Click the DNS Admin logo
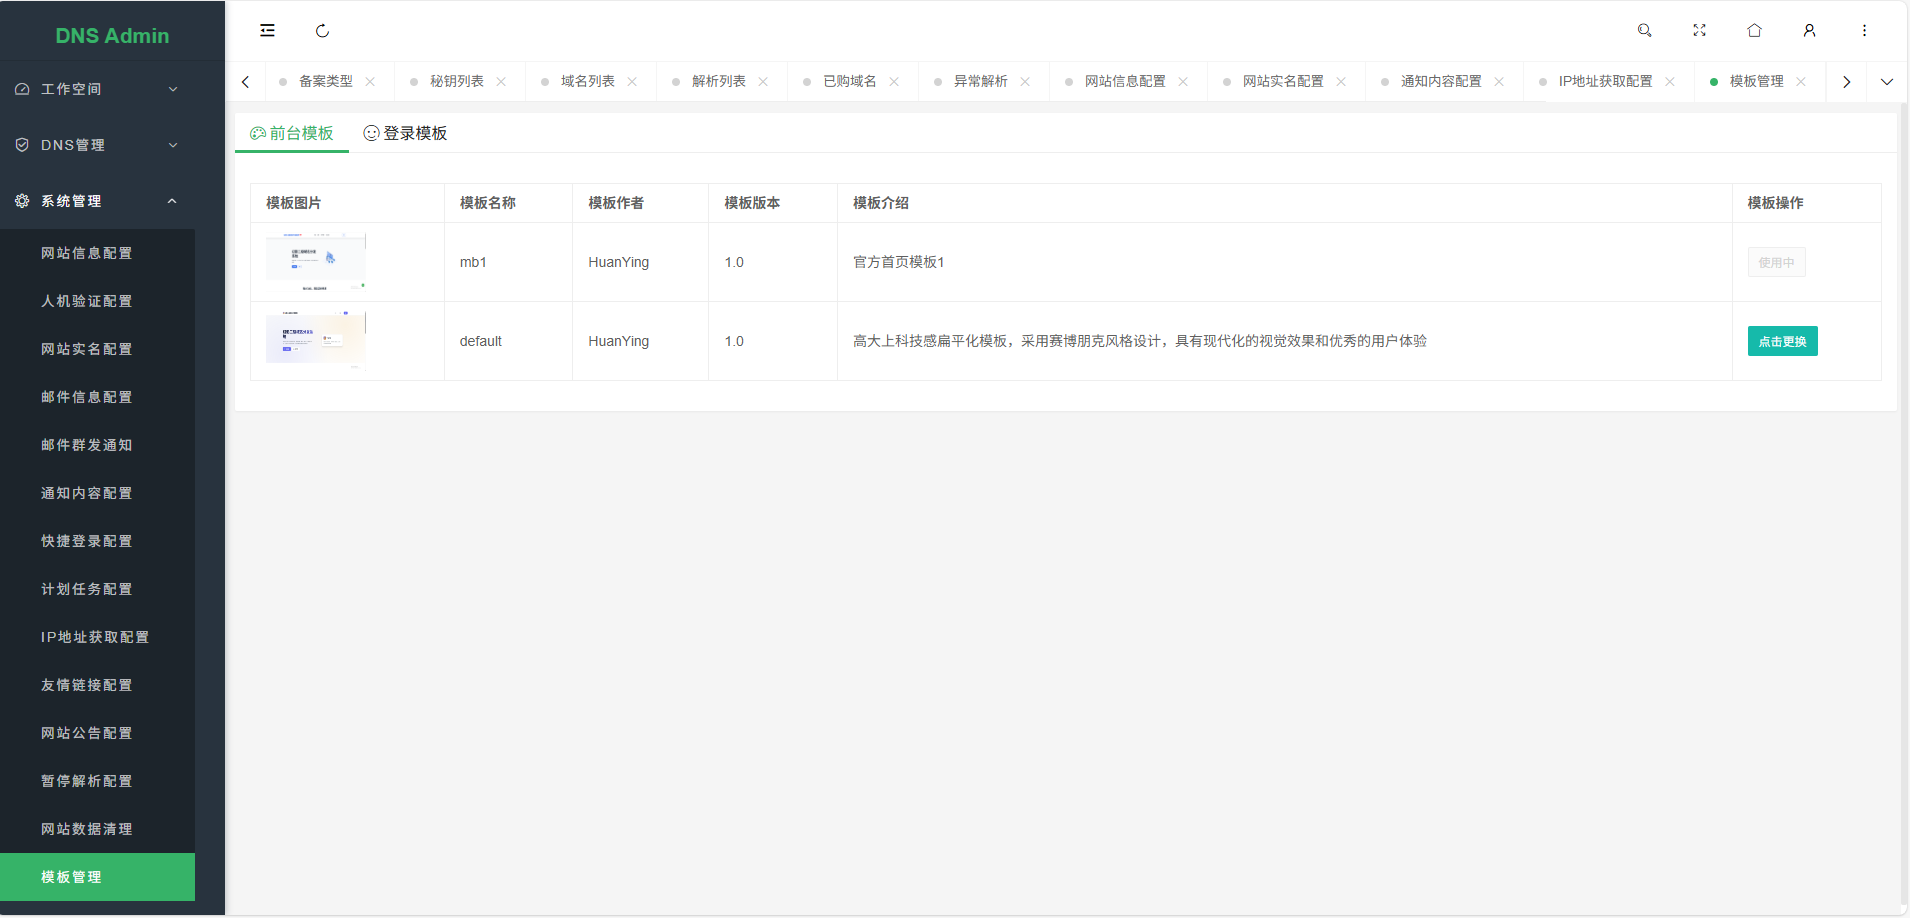 click(x=112, y=35)
